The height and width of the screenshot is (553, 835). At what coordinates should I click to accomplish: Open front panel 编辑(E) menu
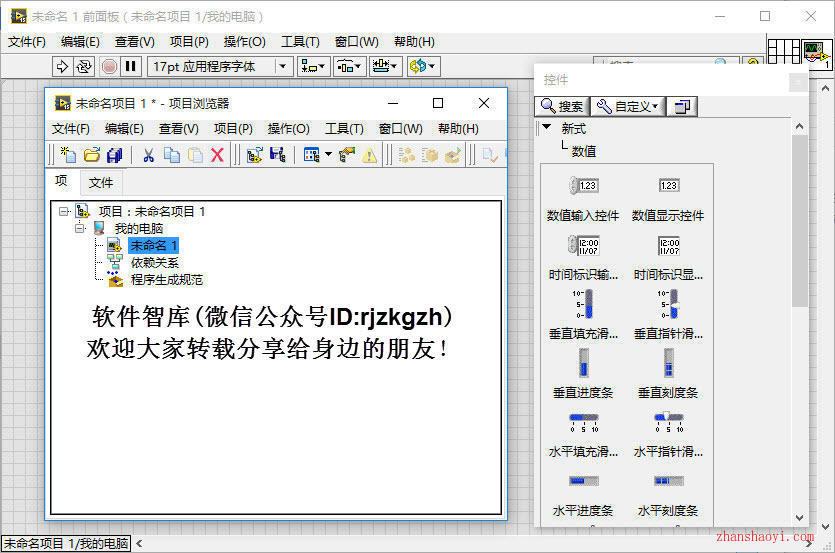[80, 42]
